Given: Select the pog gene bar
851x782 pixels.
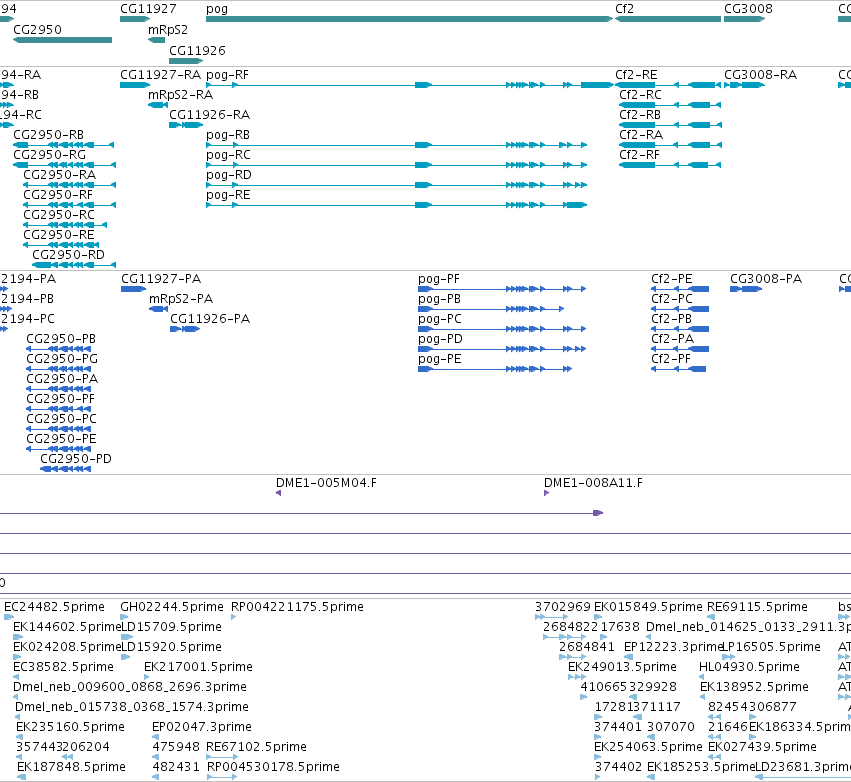Looking at the screenshot, I should point(409,19).
